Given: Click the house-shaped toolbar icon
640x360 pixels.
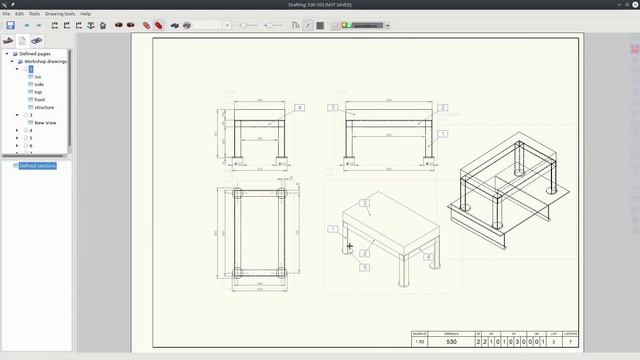Looking at the screenshot, I should [x=103, y=25].
